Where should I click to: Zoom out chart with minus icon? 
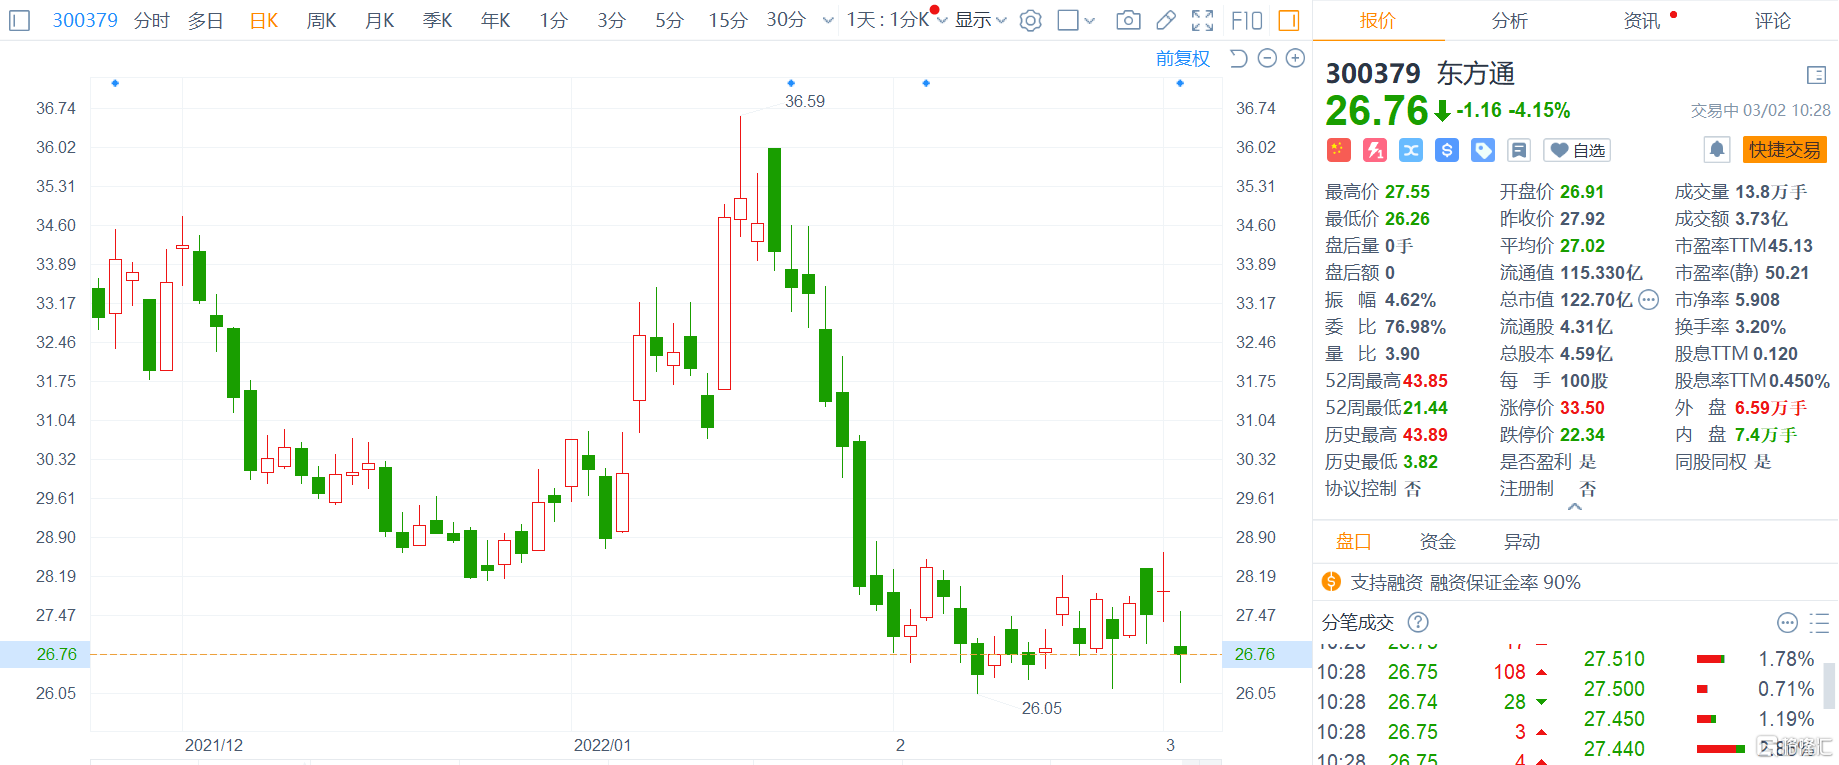pos(1267,58)
